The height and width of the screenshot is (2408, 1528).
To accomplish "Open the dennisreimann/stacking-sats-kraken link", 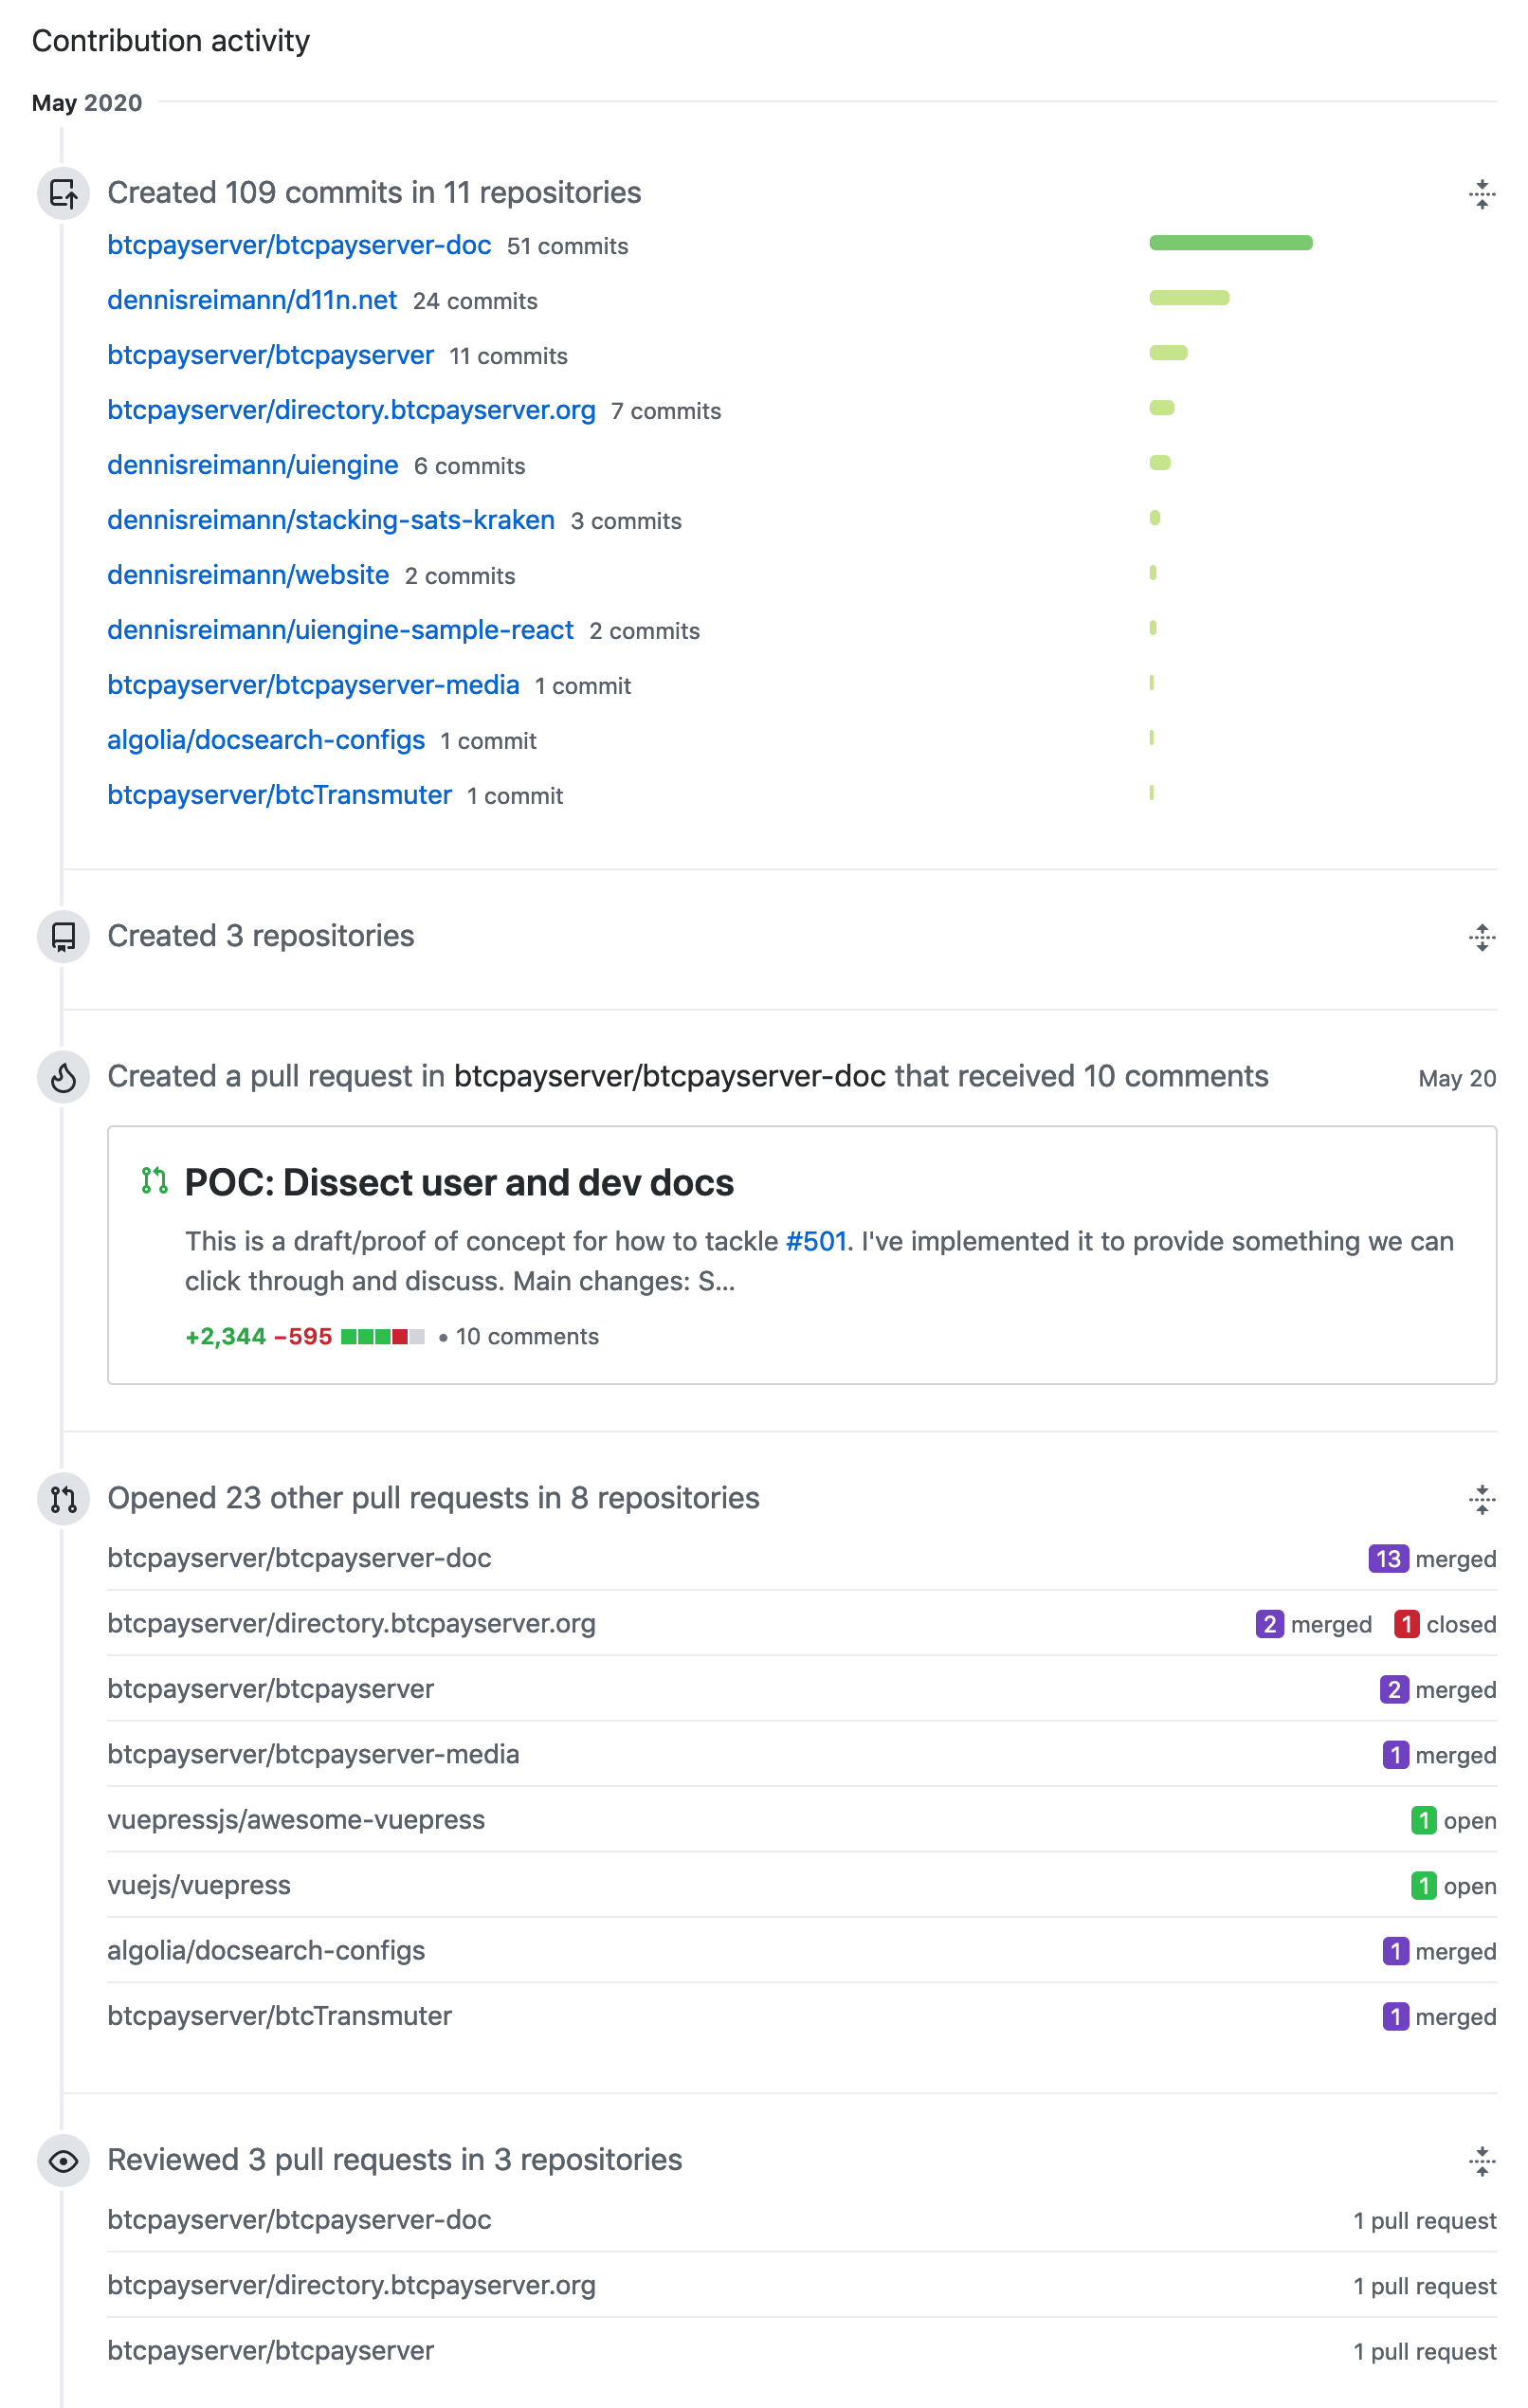I will [331, 520].
